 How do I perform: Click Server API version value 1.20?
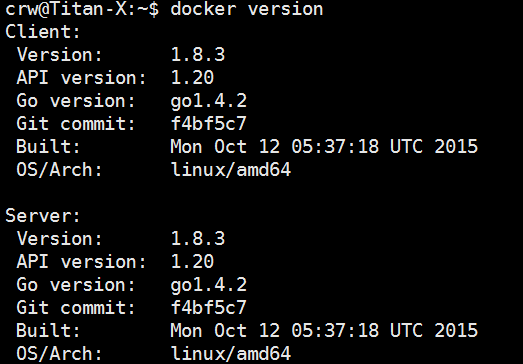tap(192, 262)
